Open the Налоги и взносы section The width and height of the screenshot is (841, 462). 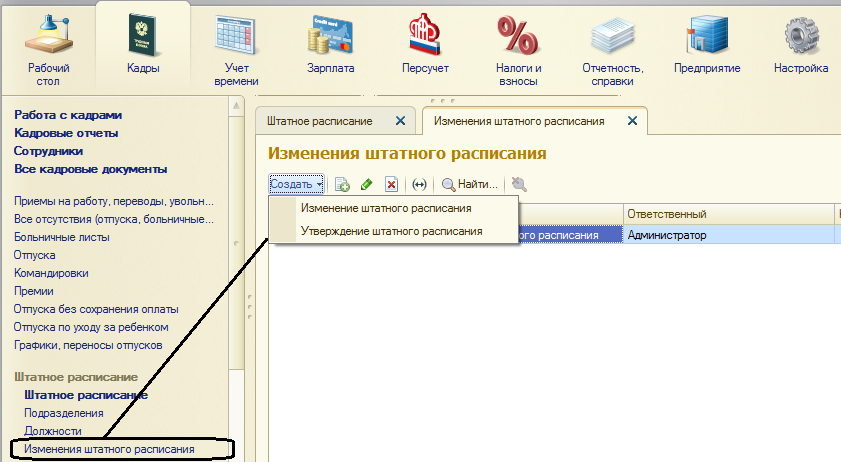pyautogui.click(x=518, y=51)
